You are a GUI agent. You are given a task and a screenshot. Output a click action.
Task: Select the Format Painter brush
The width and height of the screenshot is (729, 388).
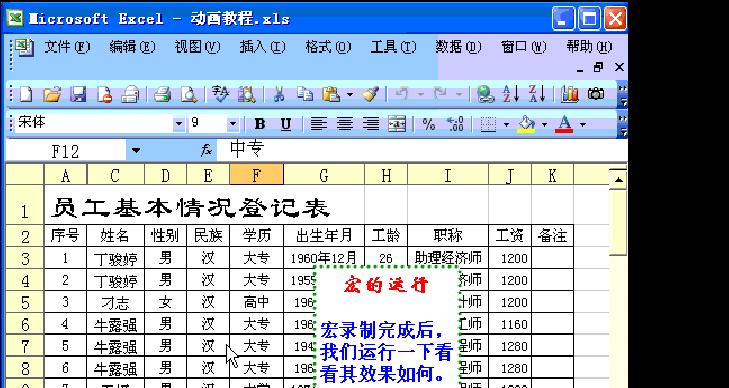tap(371, 94)
